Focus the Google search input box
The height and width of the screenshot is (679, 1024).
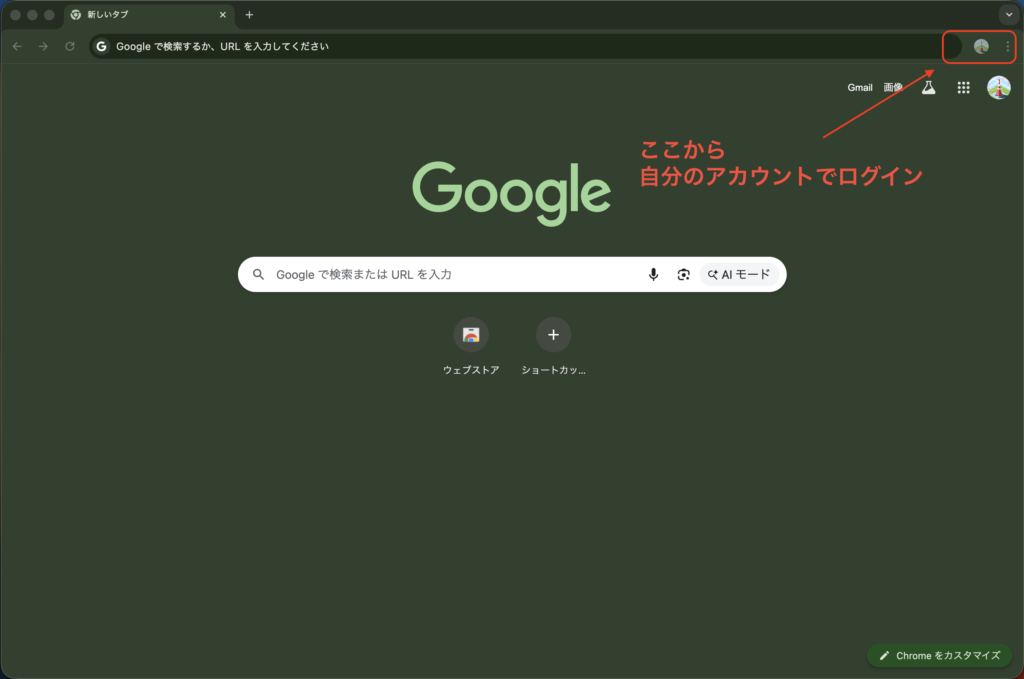[x=450, y=275]
